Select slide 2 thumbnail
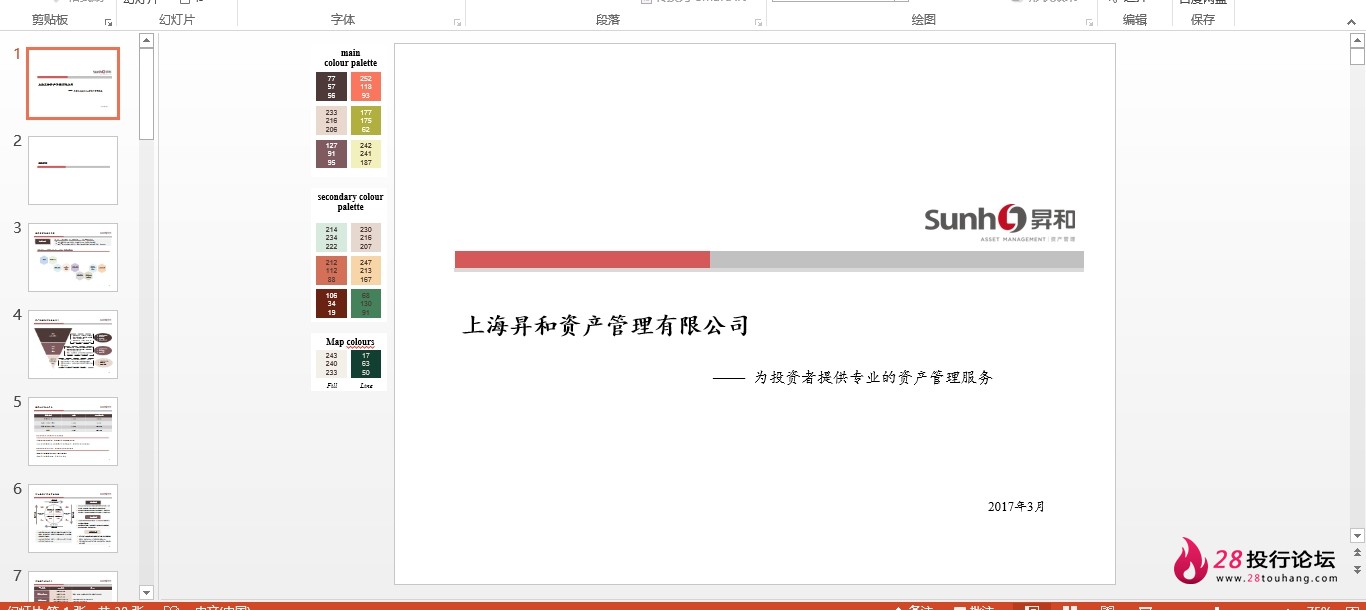 click(73, 170)
